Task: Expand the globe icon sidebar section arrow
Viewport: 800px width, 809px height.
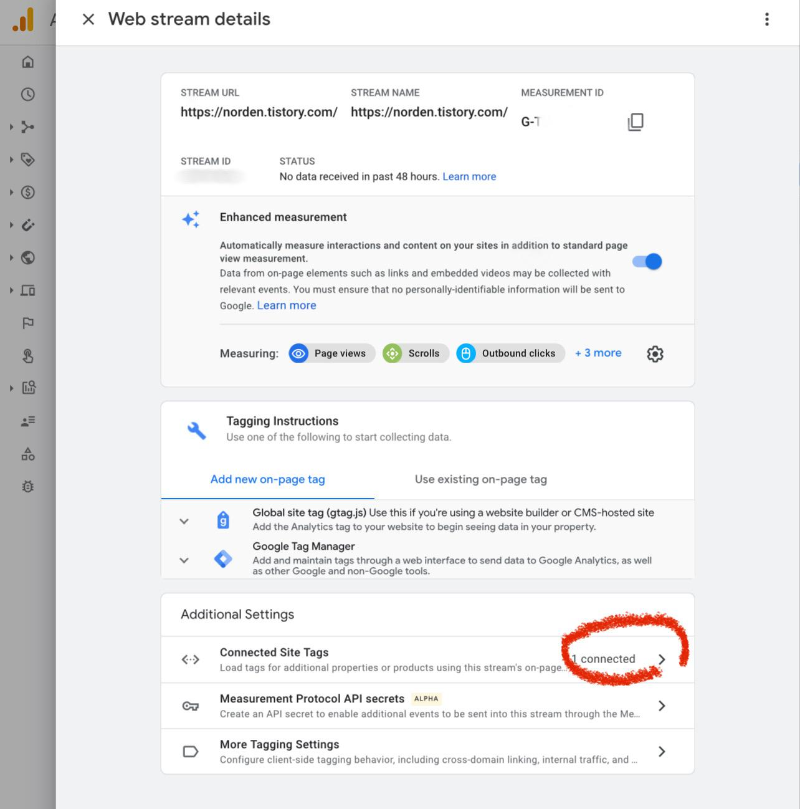Action: [11, 257]
